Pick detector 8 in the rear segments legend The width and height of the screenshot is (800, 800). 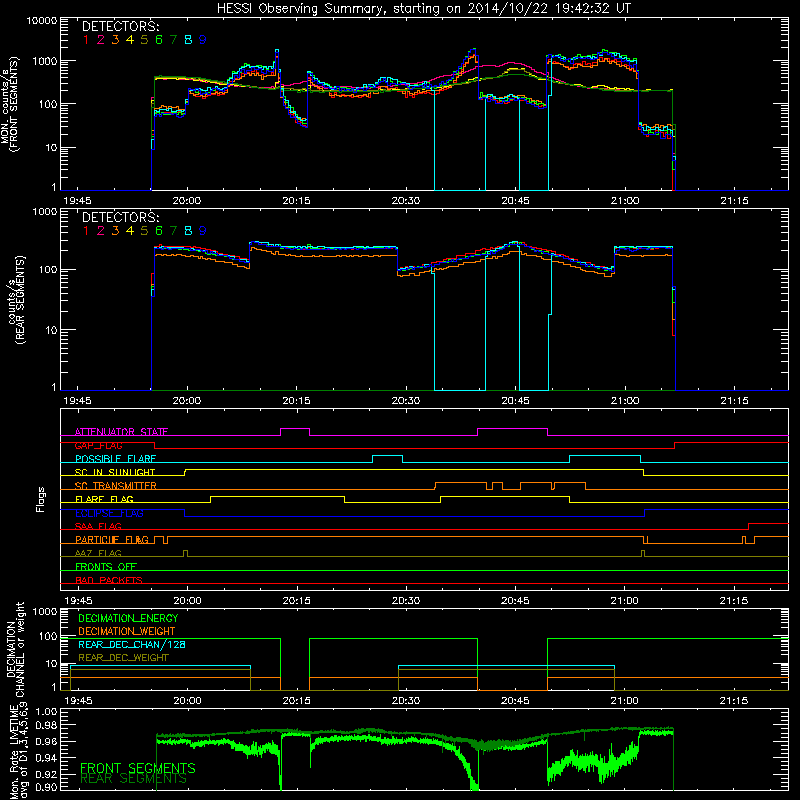188,231
